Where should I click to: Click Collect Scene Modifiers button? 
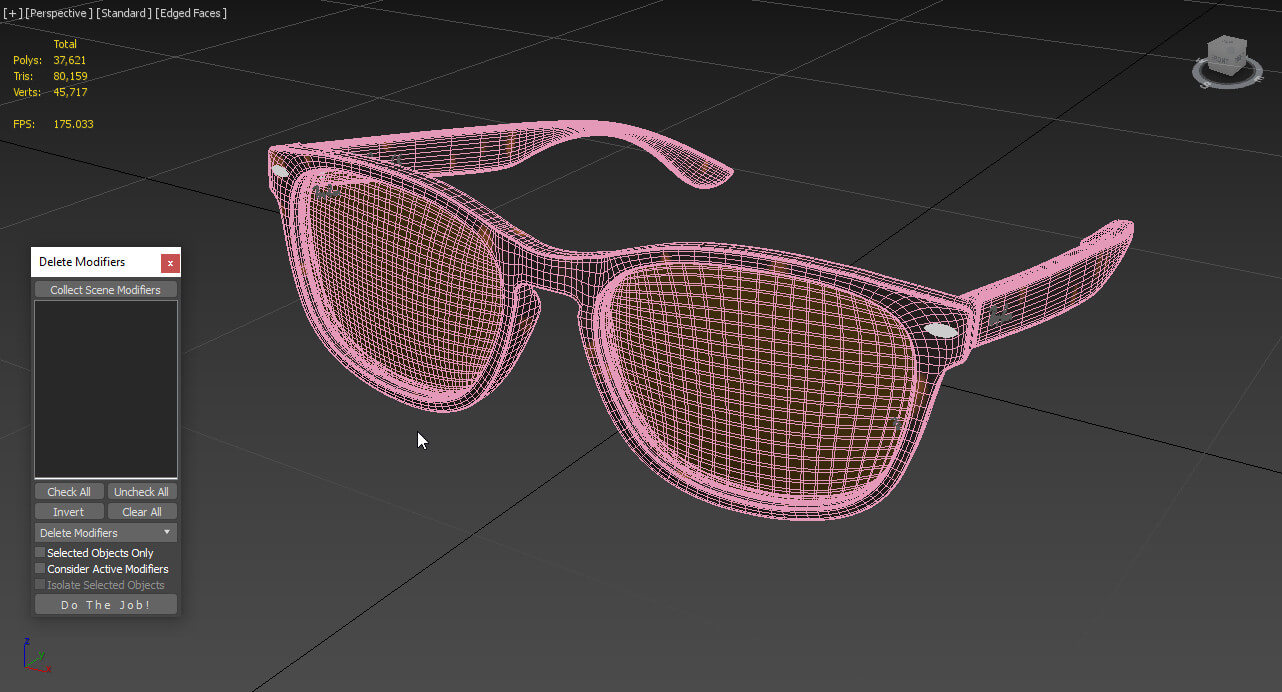(x=106, y=289)
